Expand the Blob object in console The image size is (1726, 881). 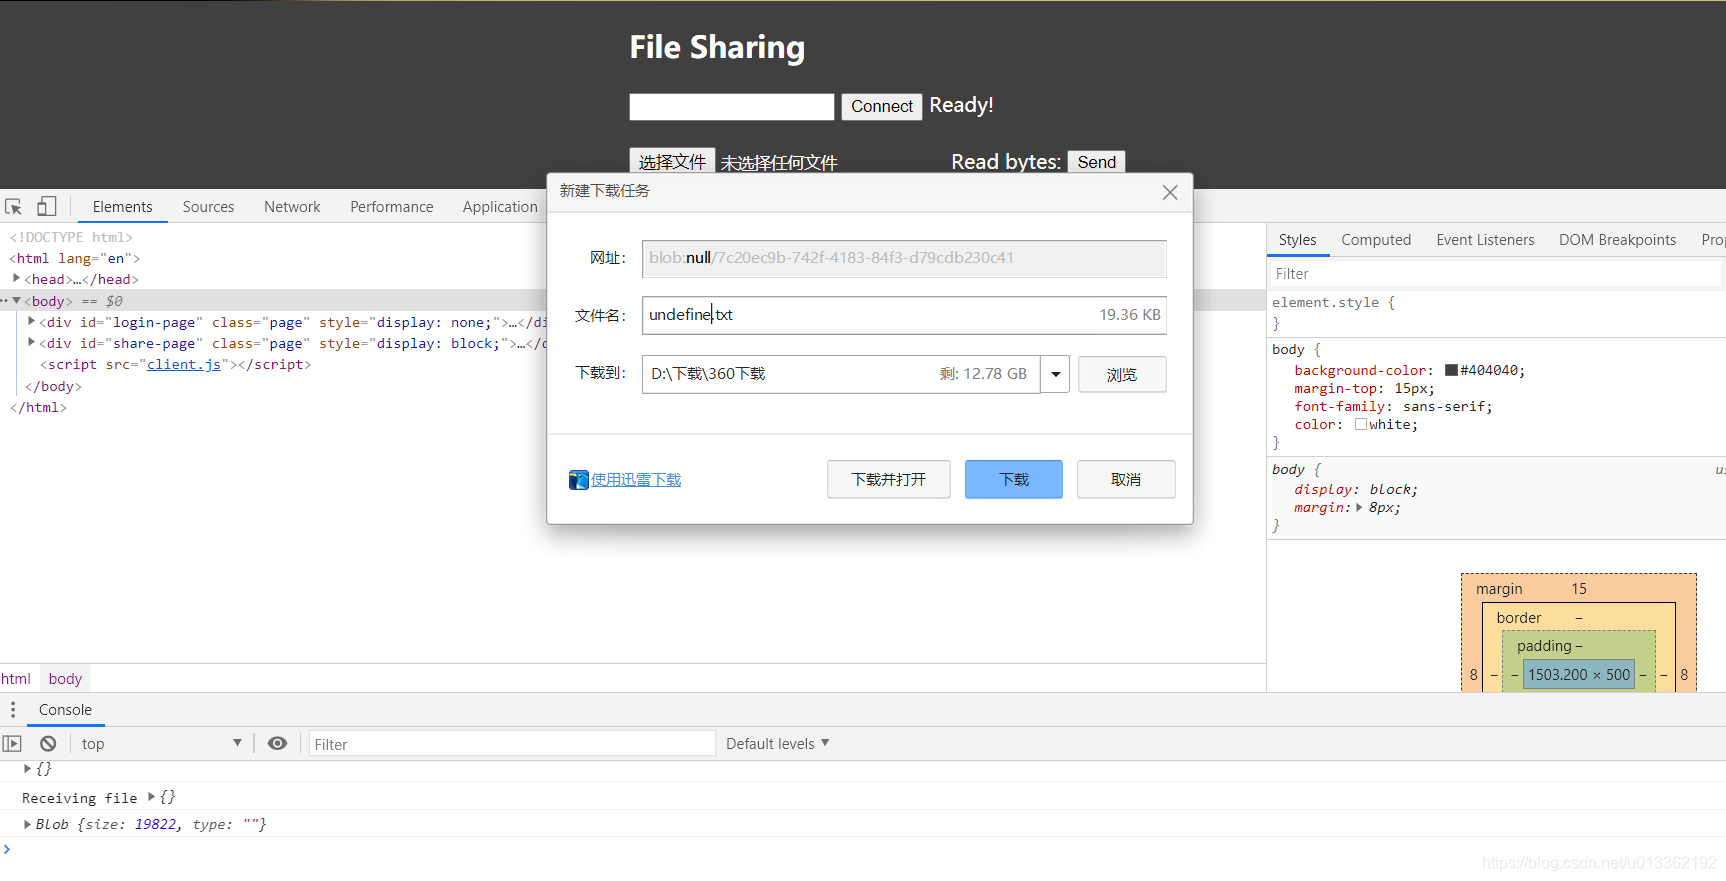tap(27, 824)
